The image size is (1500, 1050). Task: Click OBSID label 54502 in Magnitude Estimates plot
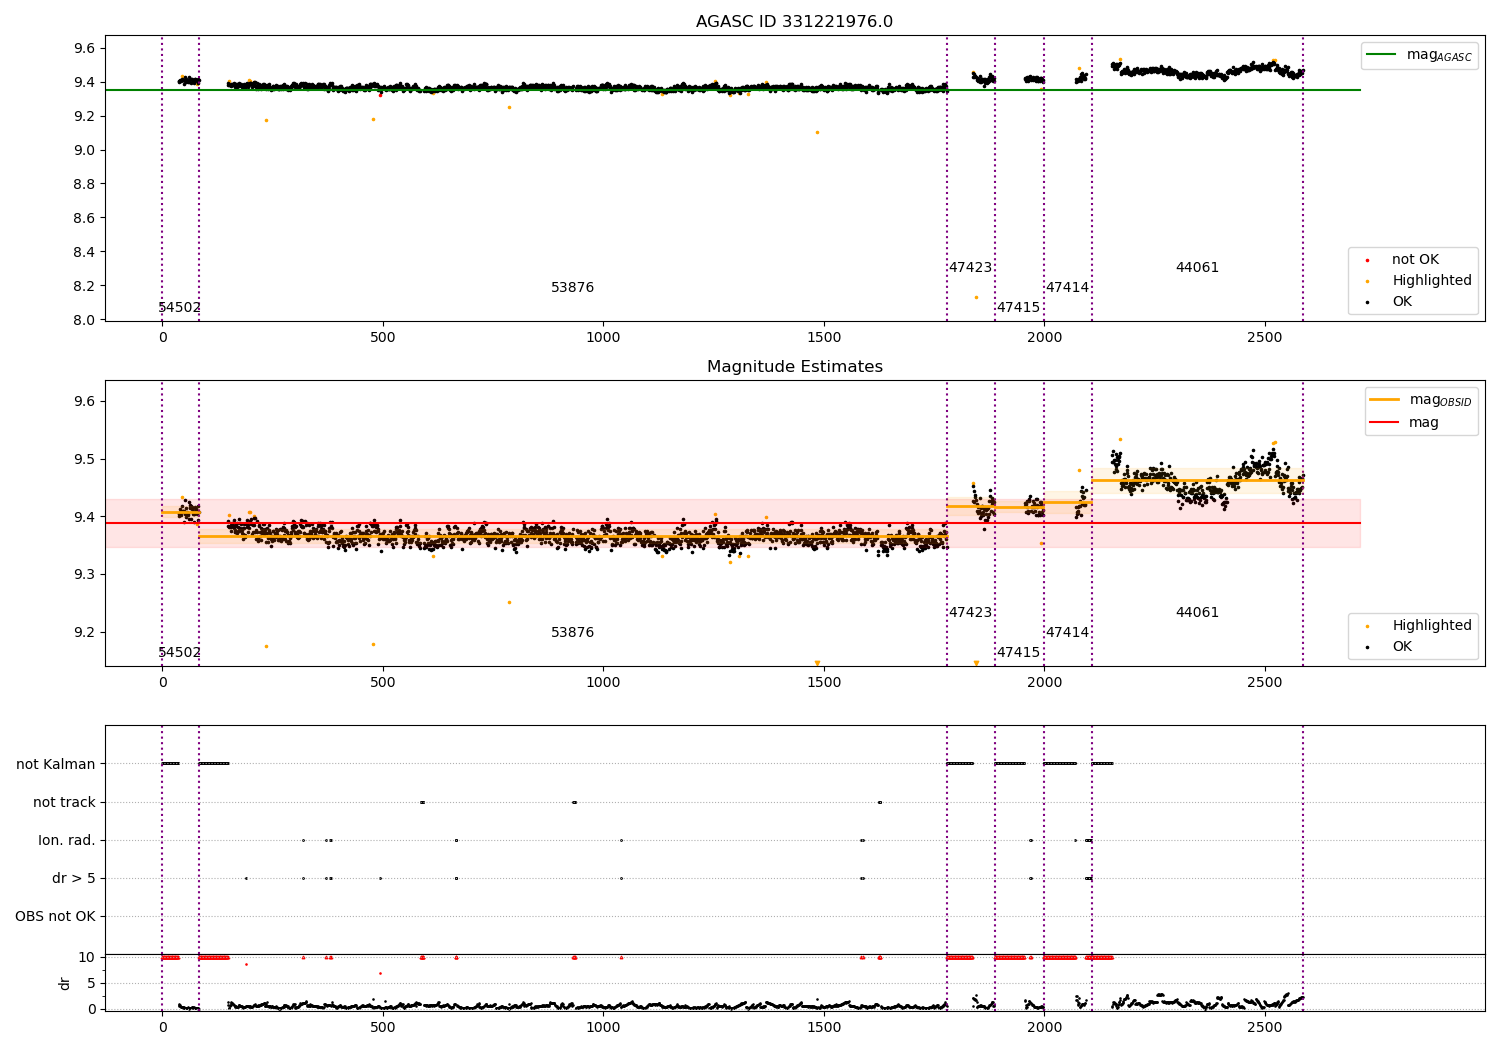pyautogui.click(x=180, y=653)
